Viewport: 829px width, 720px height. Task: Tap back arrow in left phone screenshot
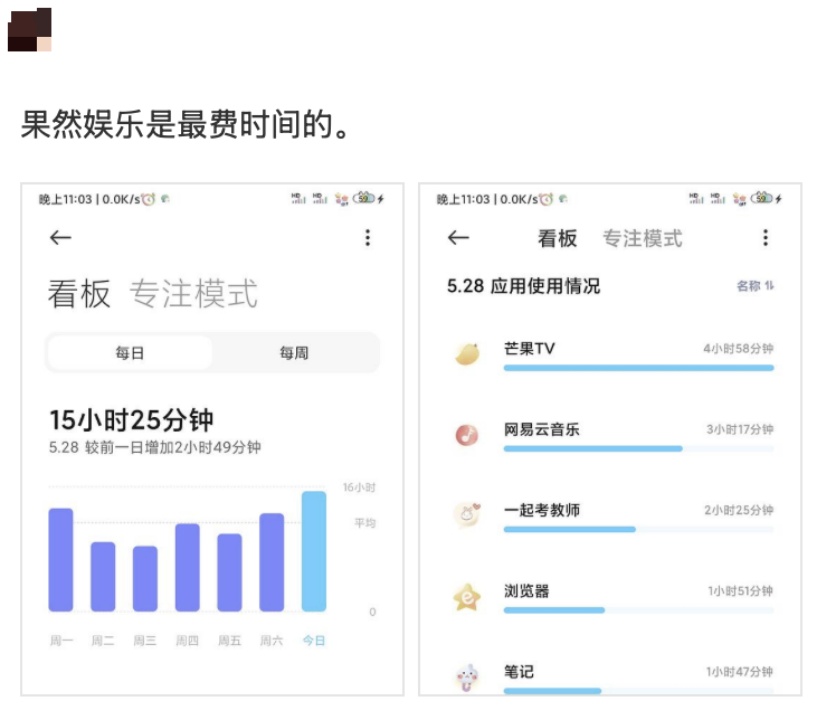(61, 237)
